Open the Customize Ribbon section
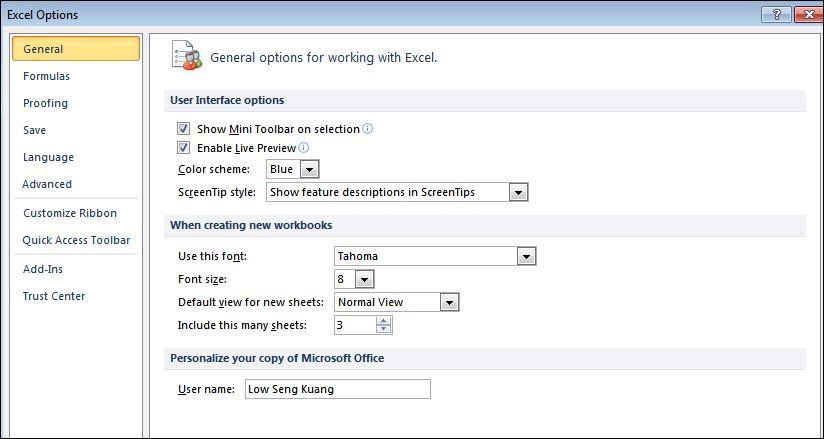 point(70,213)
